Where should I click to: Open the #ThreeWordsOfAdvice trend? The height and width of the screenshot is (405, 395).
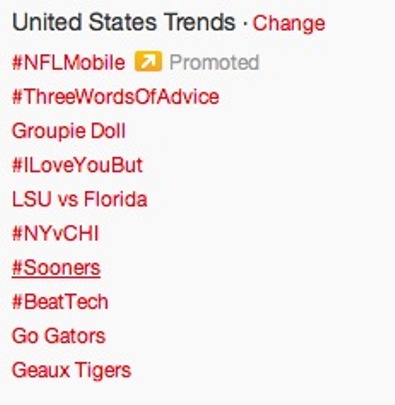(x=115, y=97)
